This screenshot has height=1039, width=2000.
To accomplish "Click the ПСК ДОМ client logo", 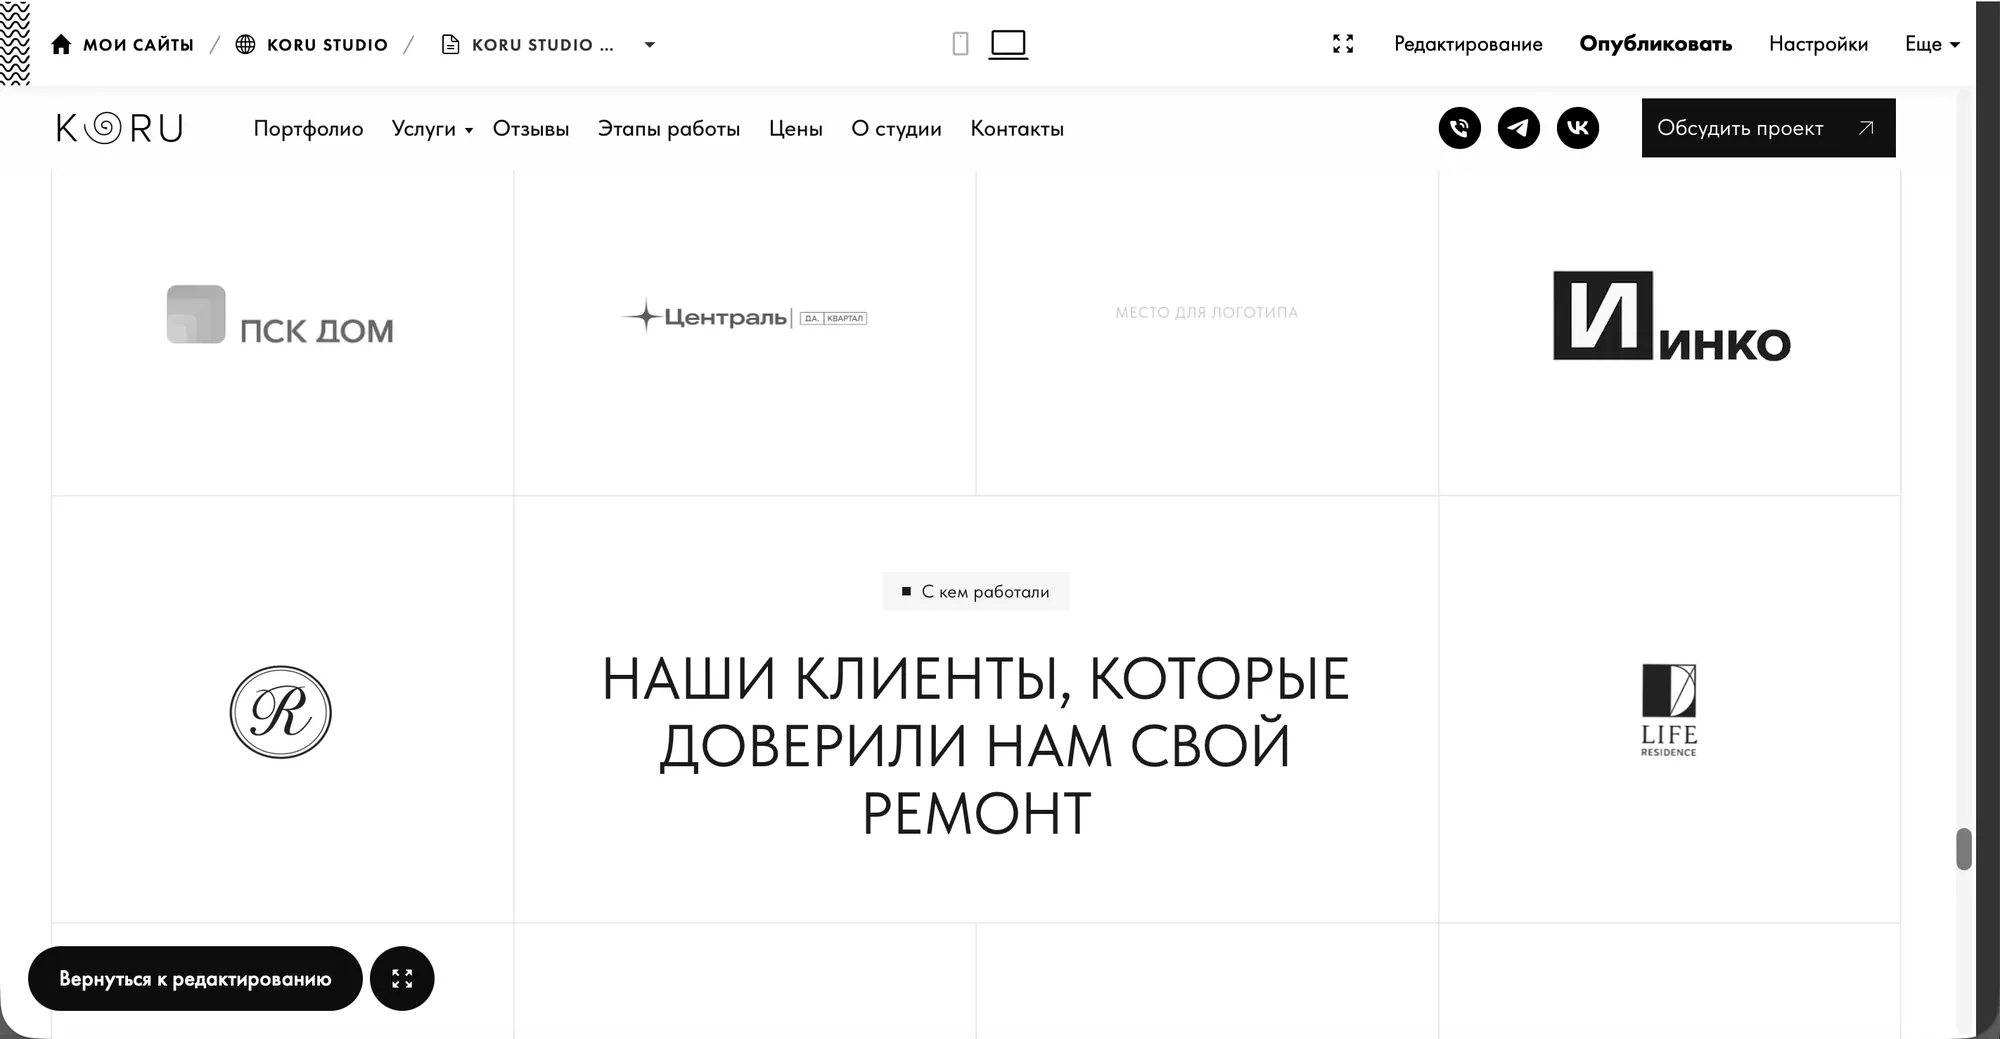I will click(x=280, y=316).
